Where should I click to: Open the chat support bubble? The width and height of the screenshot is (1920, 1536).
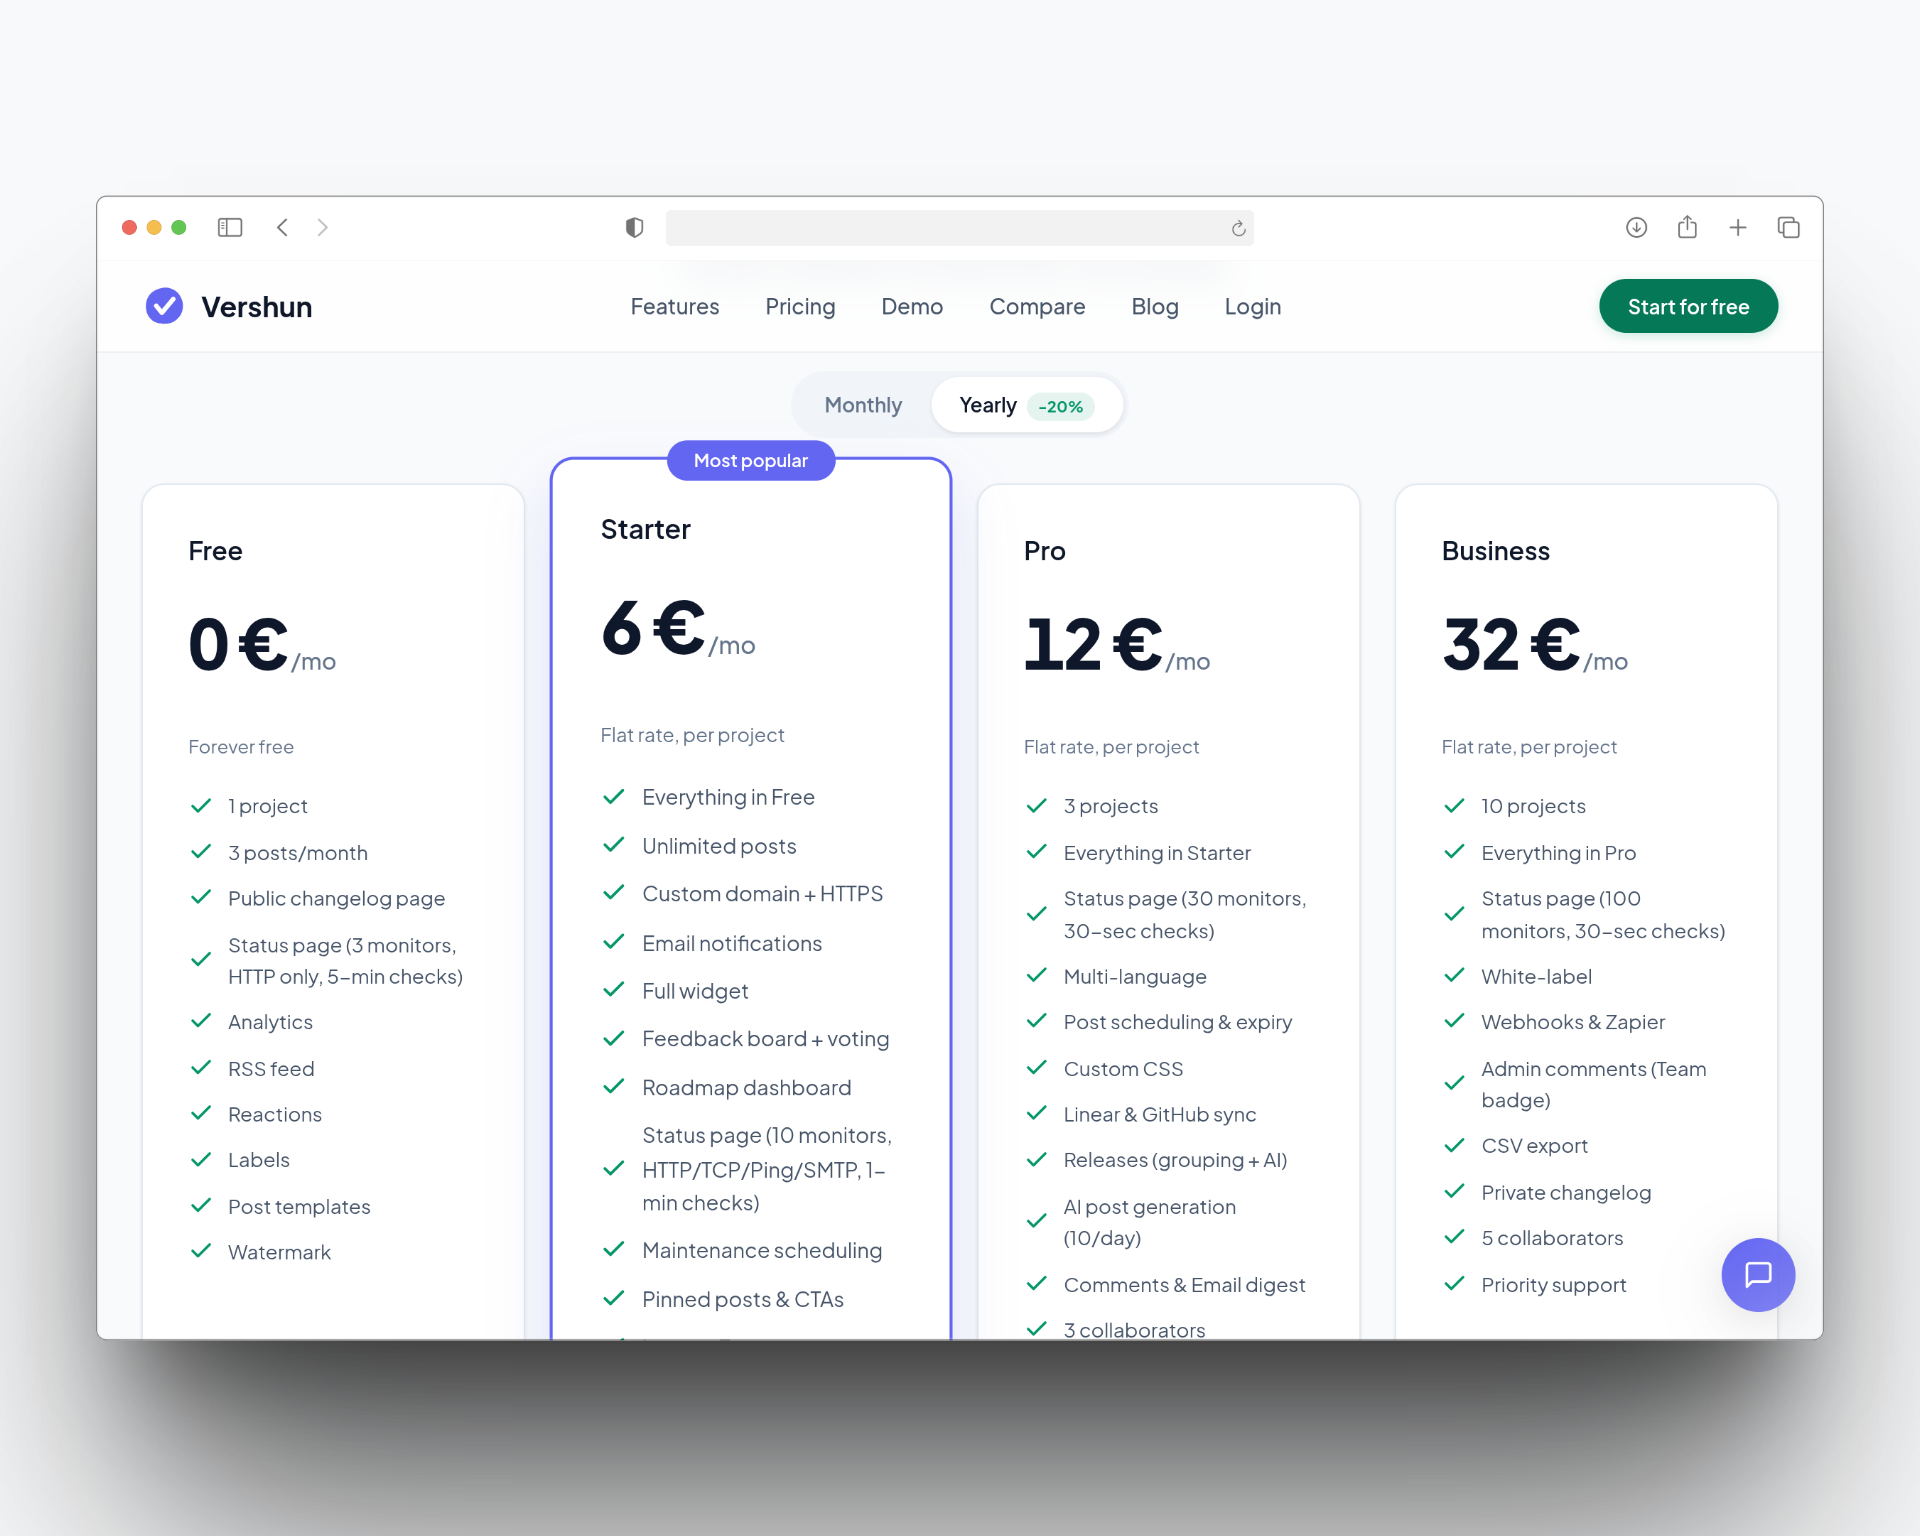pyautogui.click(x=1757, y=1274)
